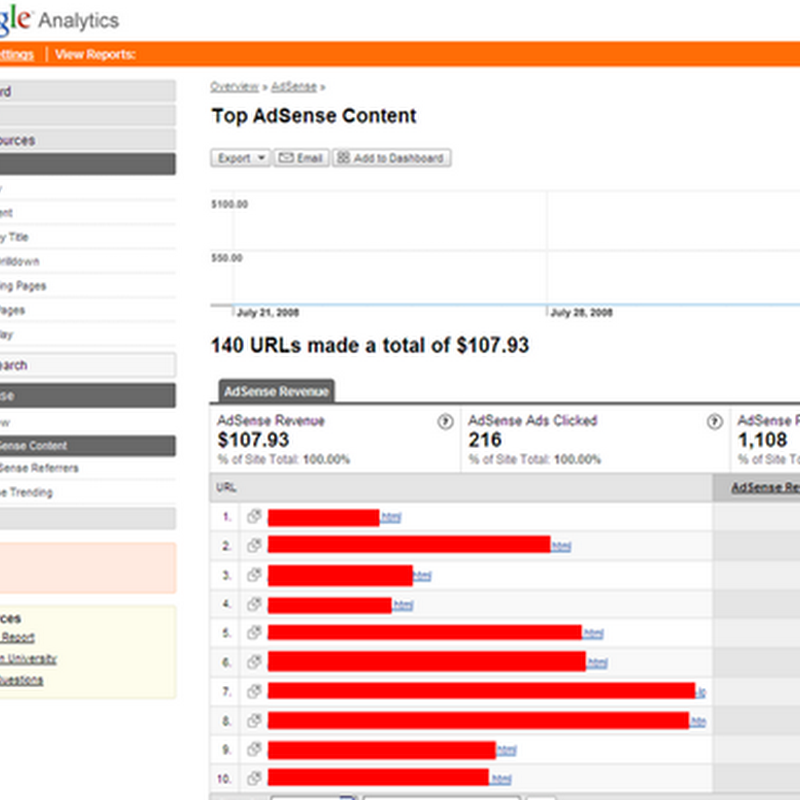This screenshot has height=800, width=800.
Task: Open row 2 URL in new window icon
Action: [254, 546]
